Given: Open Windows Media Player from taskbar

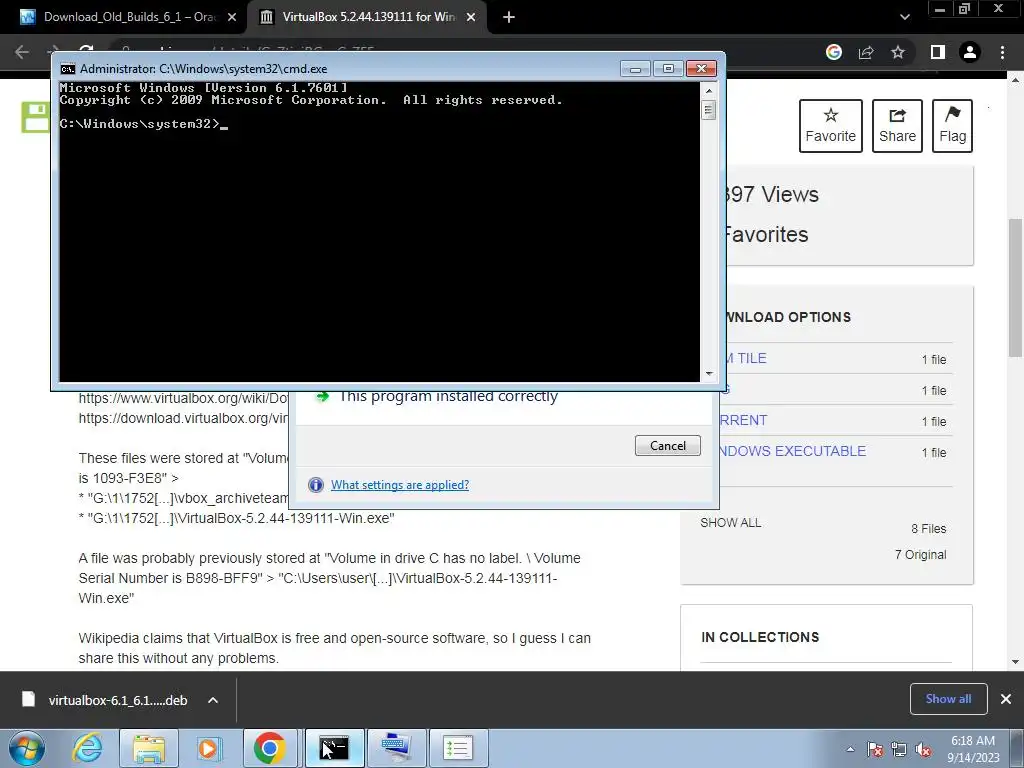Looking at the screenshot, I should 209,748.
